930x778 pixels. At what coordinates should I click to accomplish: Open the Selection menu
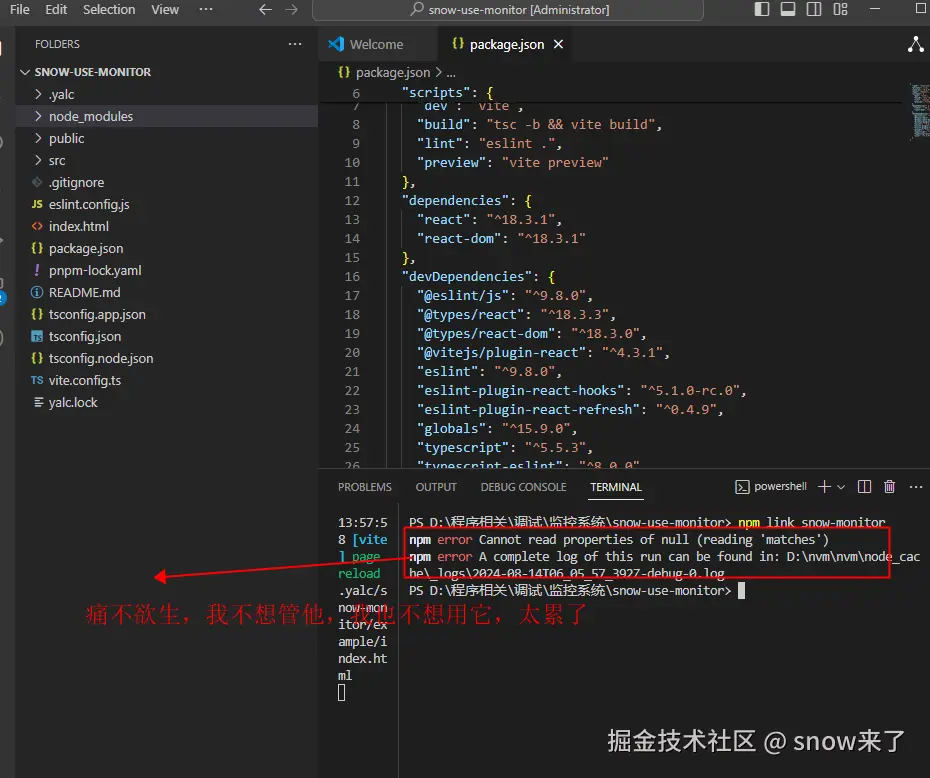click(109, 9)
